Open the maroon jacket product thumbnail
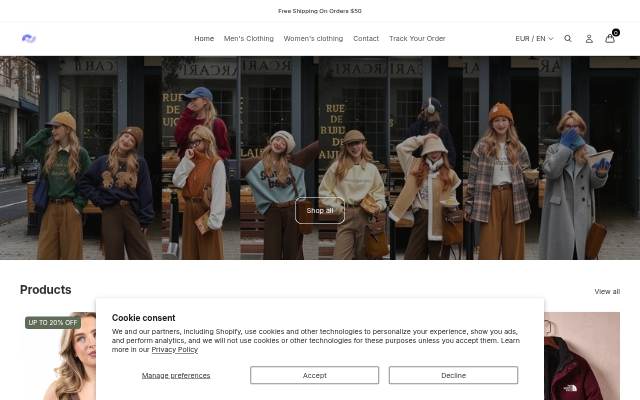The width and height of the screenshot is (640, 400). [582, 356]
